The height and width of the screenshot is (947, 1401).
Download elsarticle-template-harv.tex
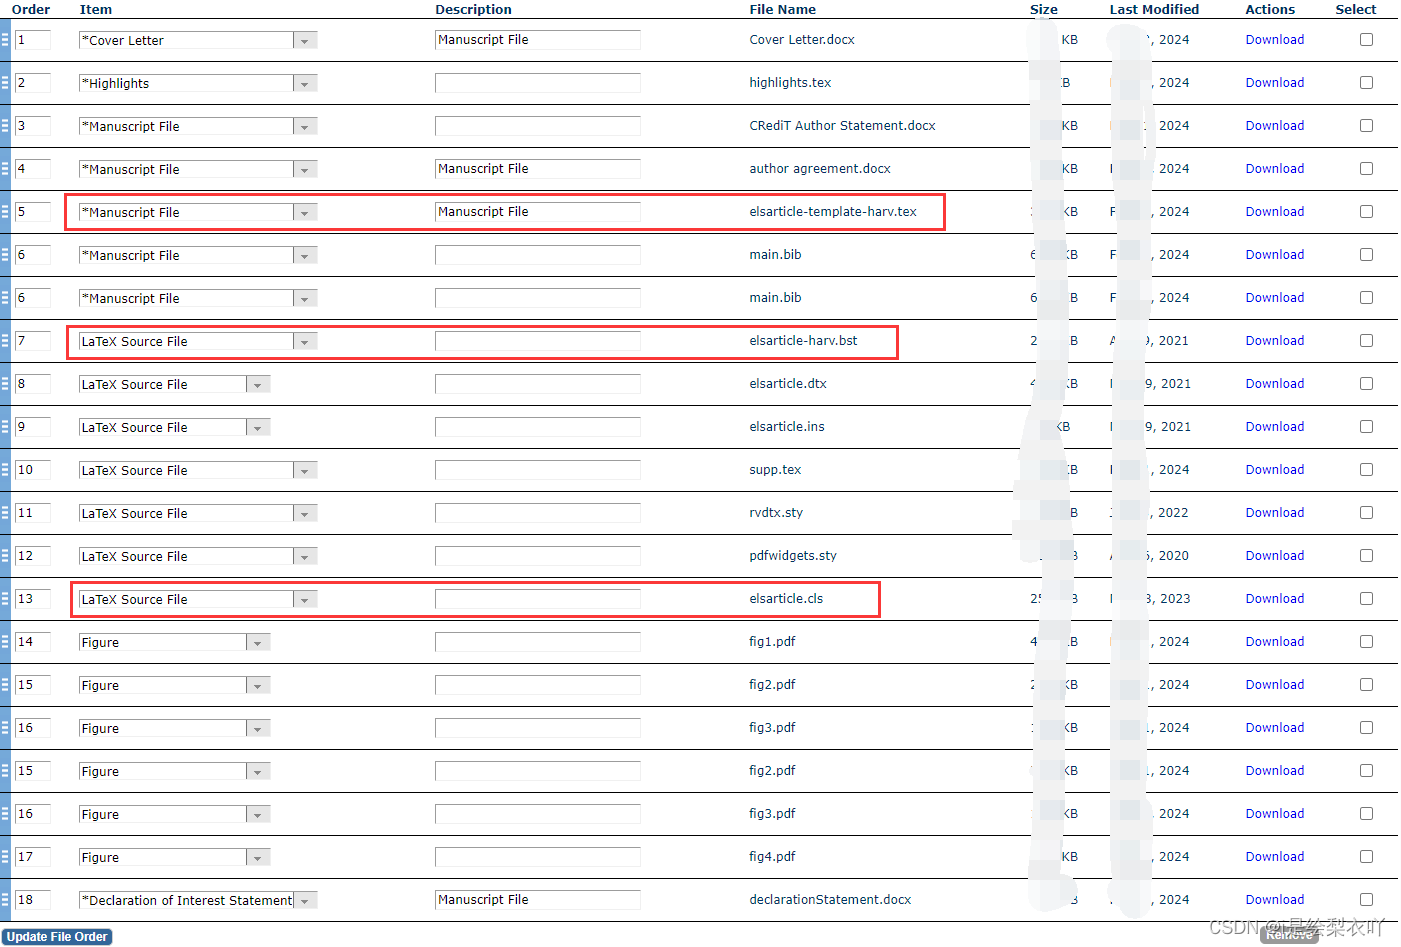point(1274,212)
